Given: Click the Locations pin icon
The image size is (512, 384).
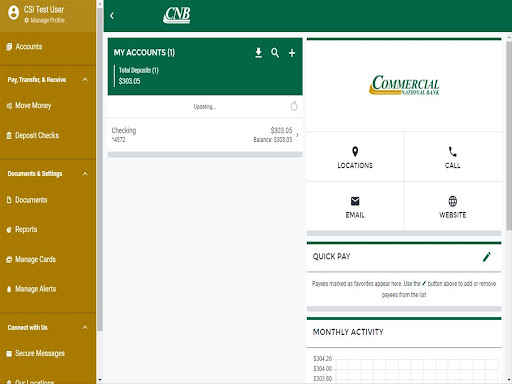Looking at the screenshot, I should 355,152.
